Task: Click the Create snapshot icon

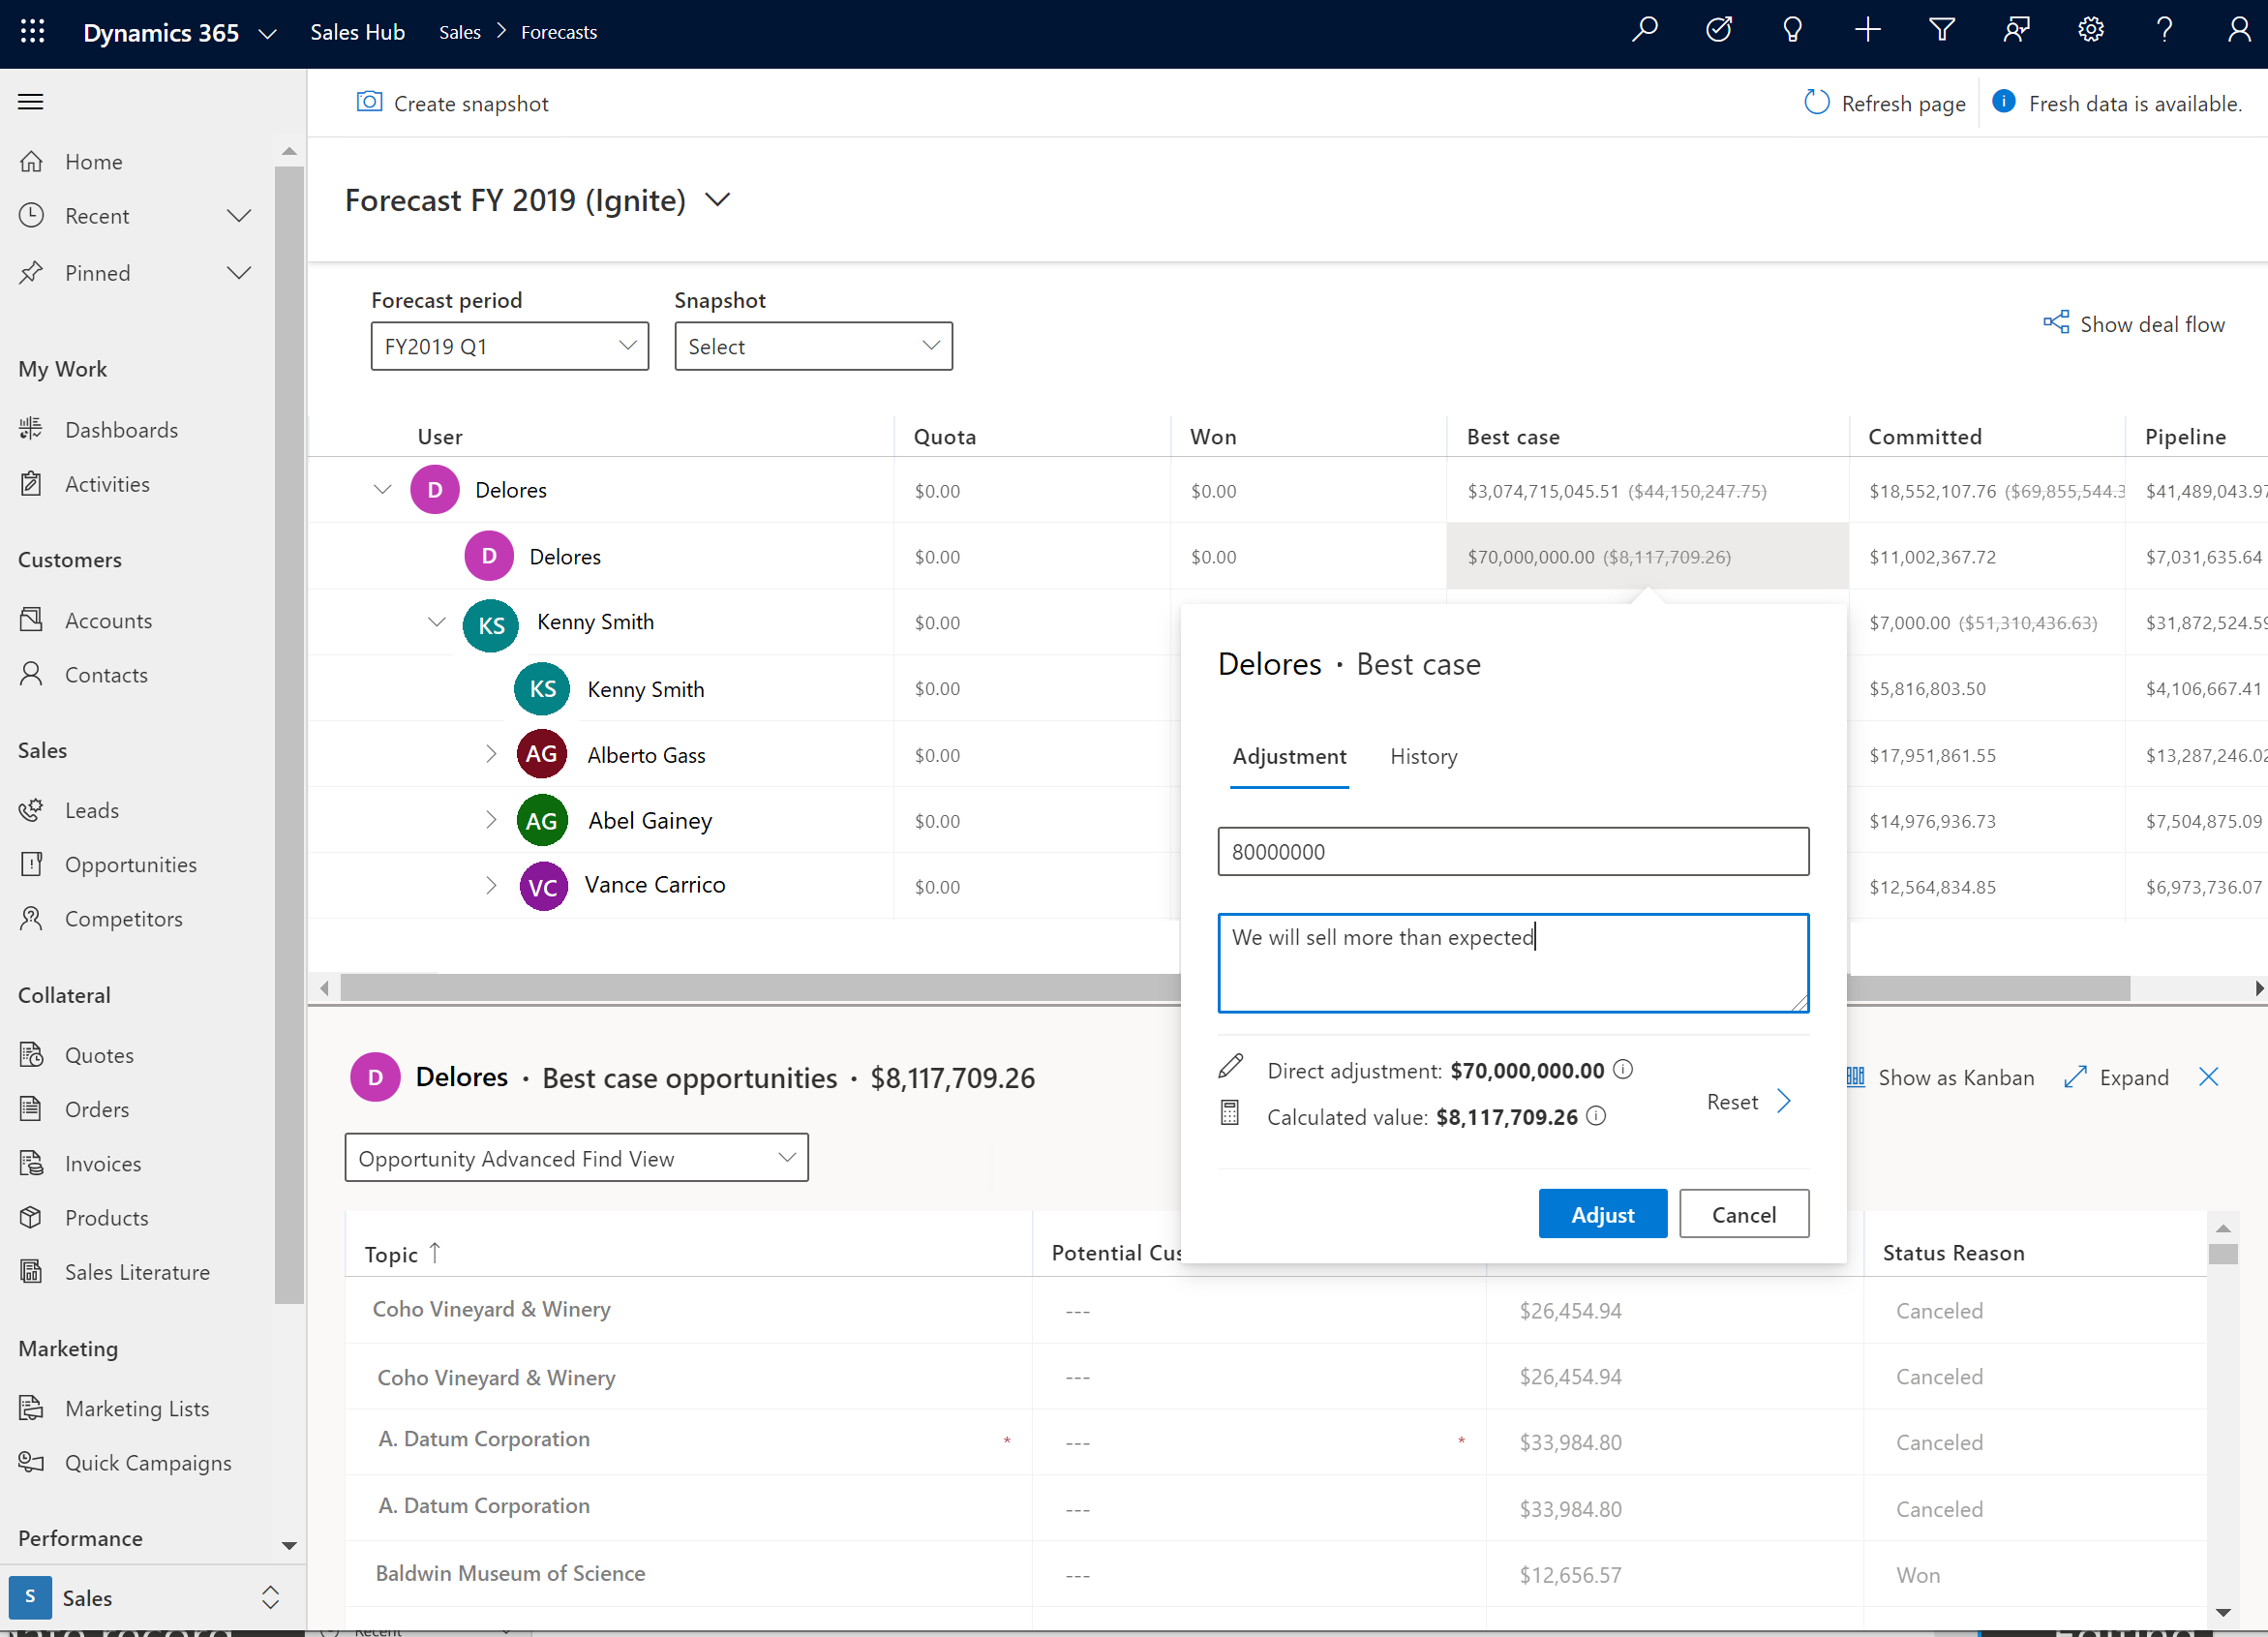Action: (x=368, y=102)
